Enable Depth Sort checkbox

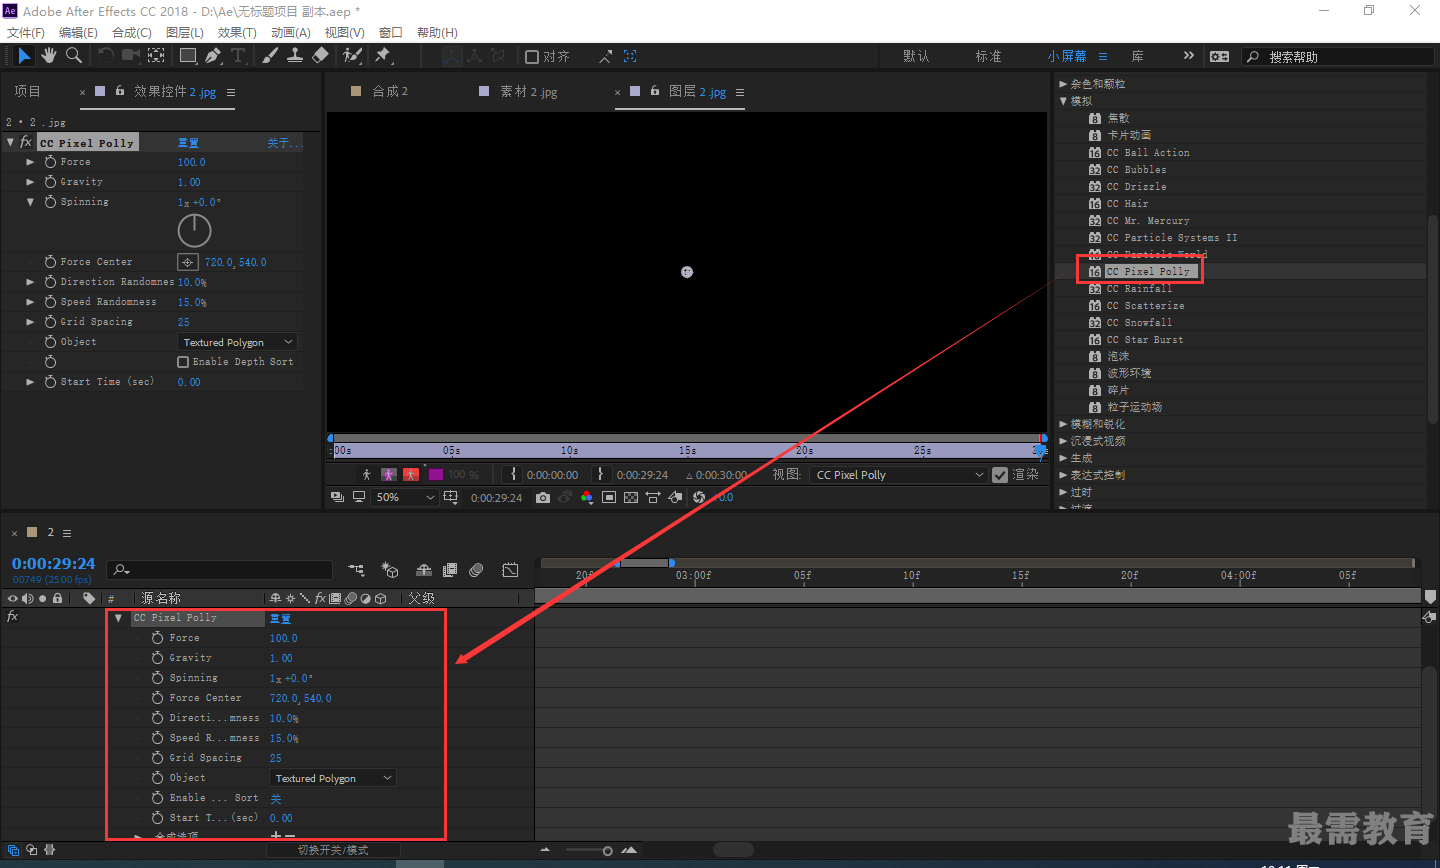[x=183, y=362]
